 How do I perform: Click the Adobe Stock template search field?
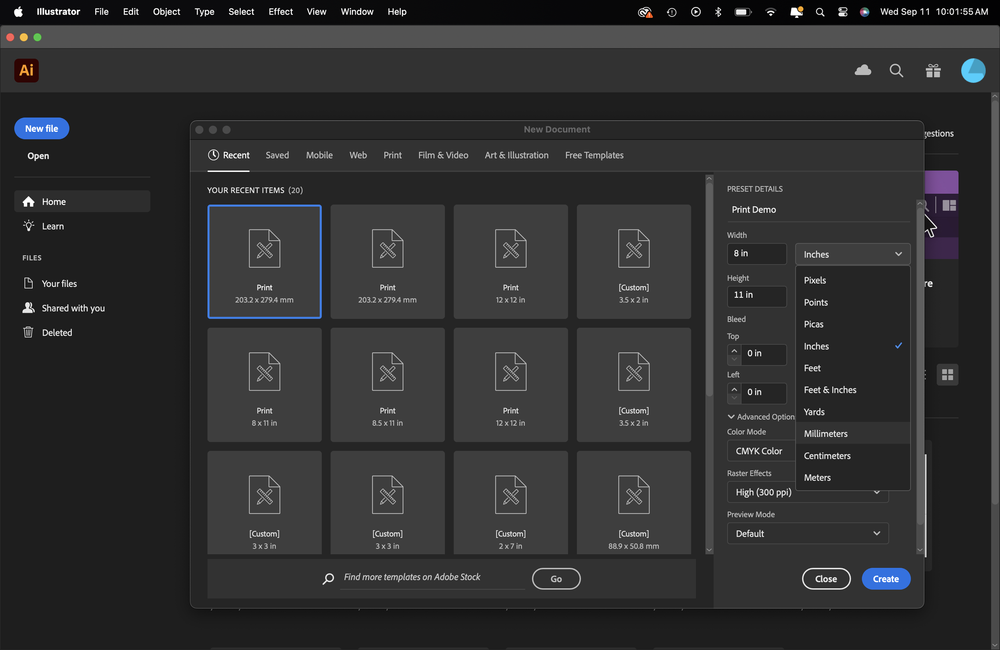click(x=432, y=577)
